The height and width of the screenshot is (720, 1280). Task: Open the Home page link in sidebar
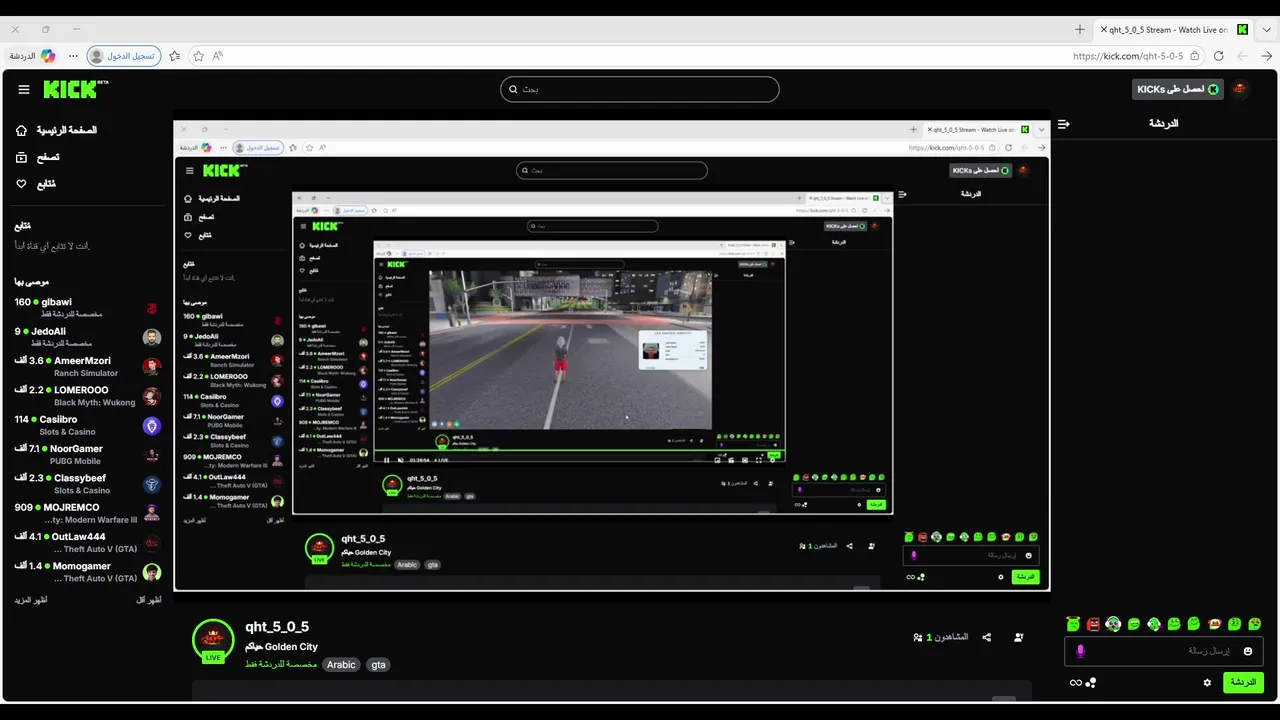tap(56, 130)
